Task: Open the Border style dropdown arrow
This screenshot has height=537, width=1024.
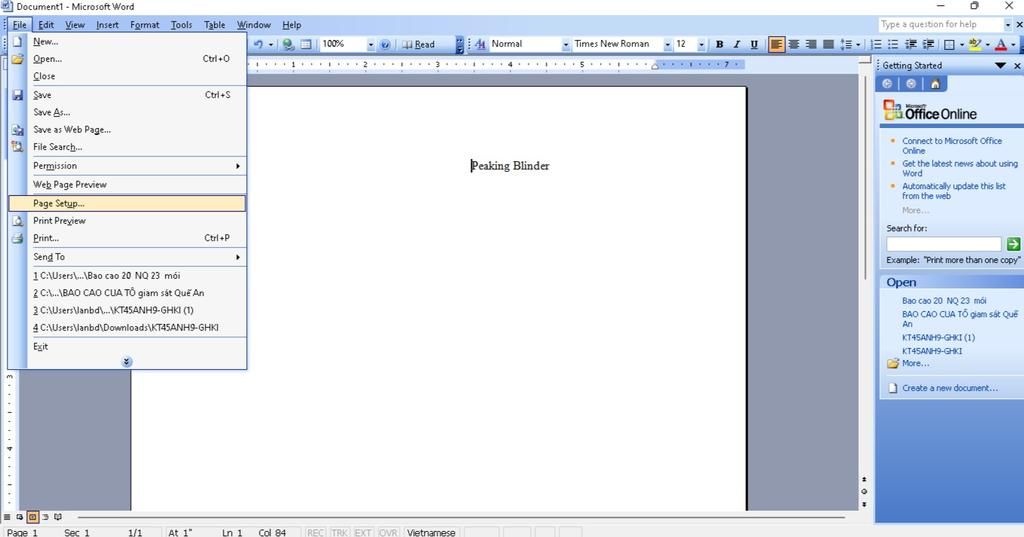Action: [x=961, y=44]
